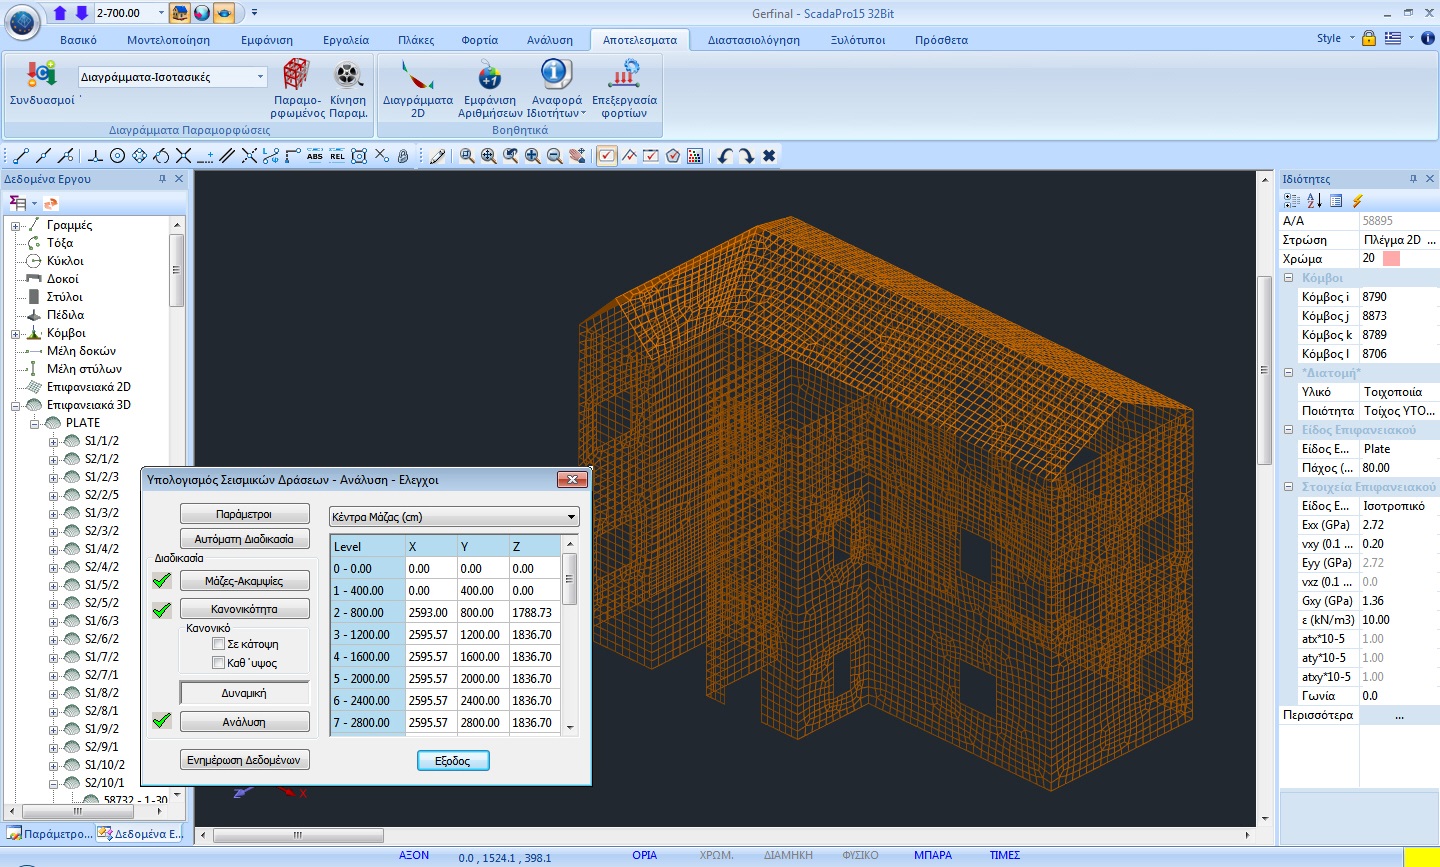Enable the Σε κάτοψη checkbox
This screenshot has width=1440, height=867.
(x=218, y=644)
